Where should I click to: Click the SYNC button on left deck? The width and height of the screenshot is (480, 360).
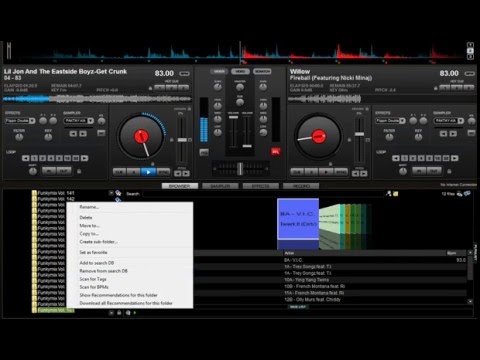(x=163, y=172)
